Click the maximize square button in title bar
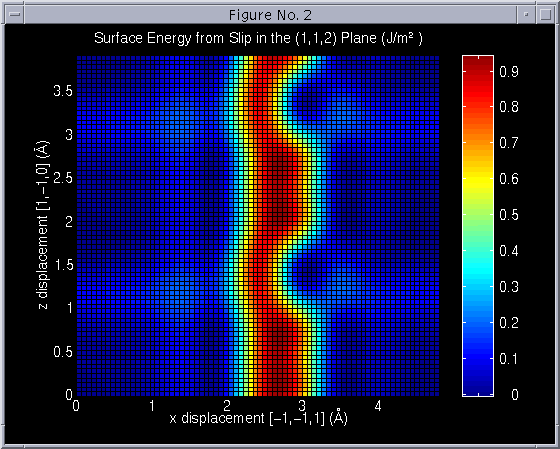Image resolution: width=560 pixels, height=449 pixels. point(545,15)
